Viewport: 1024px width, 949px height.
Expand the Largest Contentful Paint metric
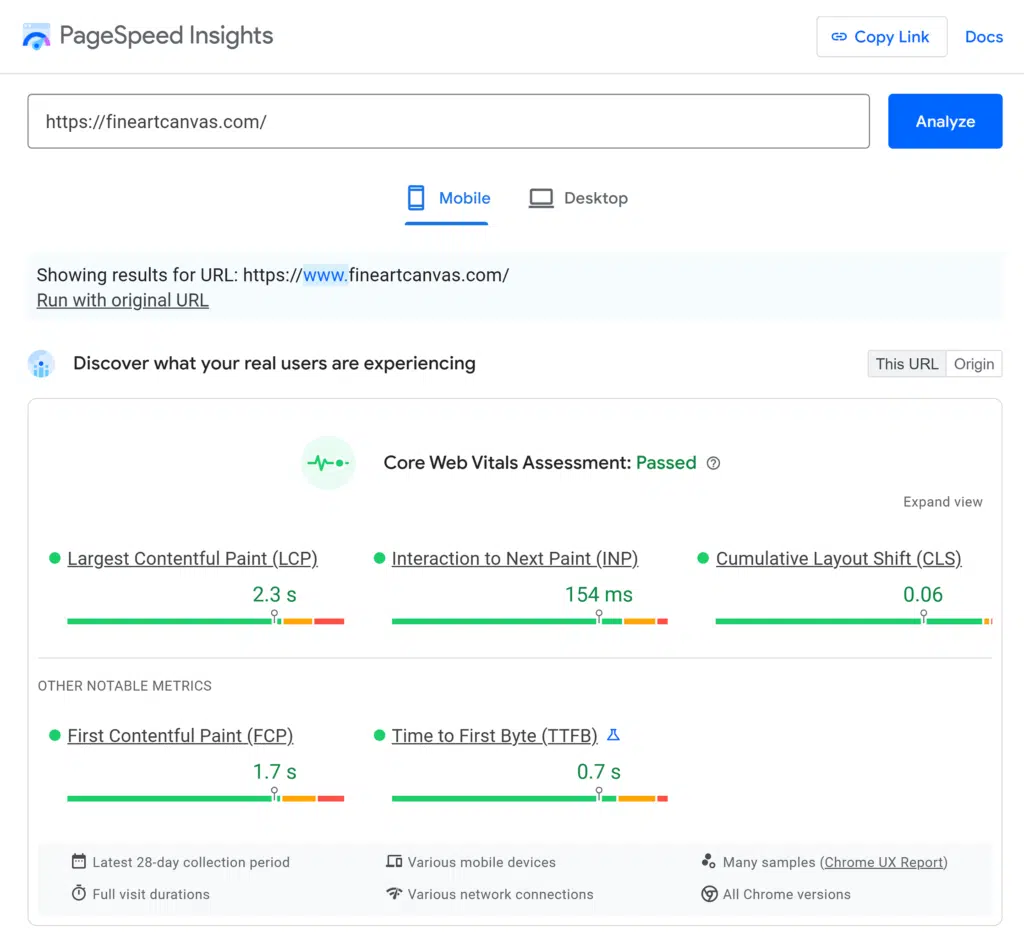(192, 558)
